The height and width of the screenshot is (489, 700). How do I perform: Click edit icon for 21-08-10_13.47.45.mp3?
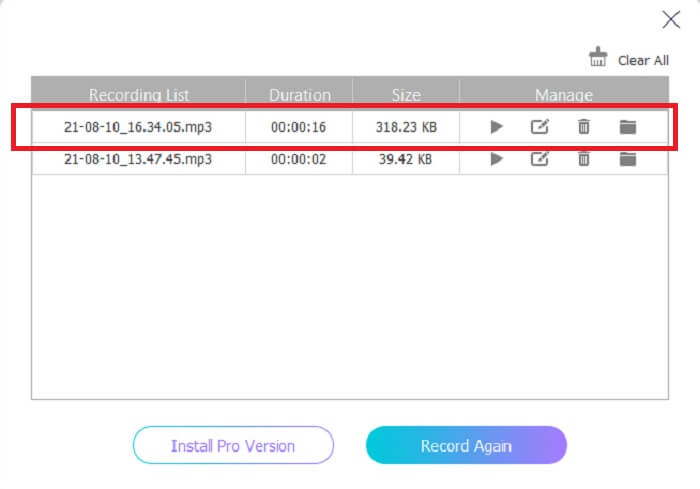click(x=540, y=159)
